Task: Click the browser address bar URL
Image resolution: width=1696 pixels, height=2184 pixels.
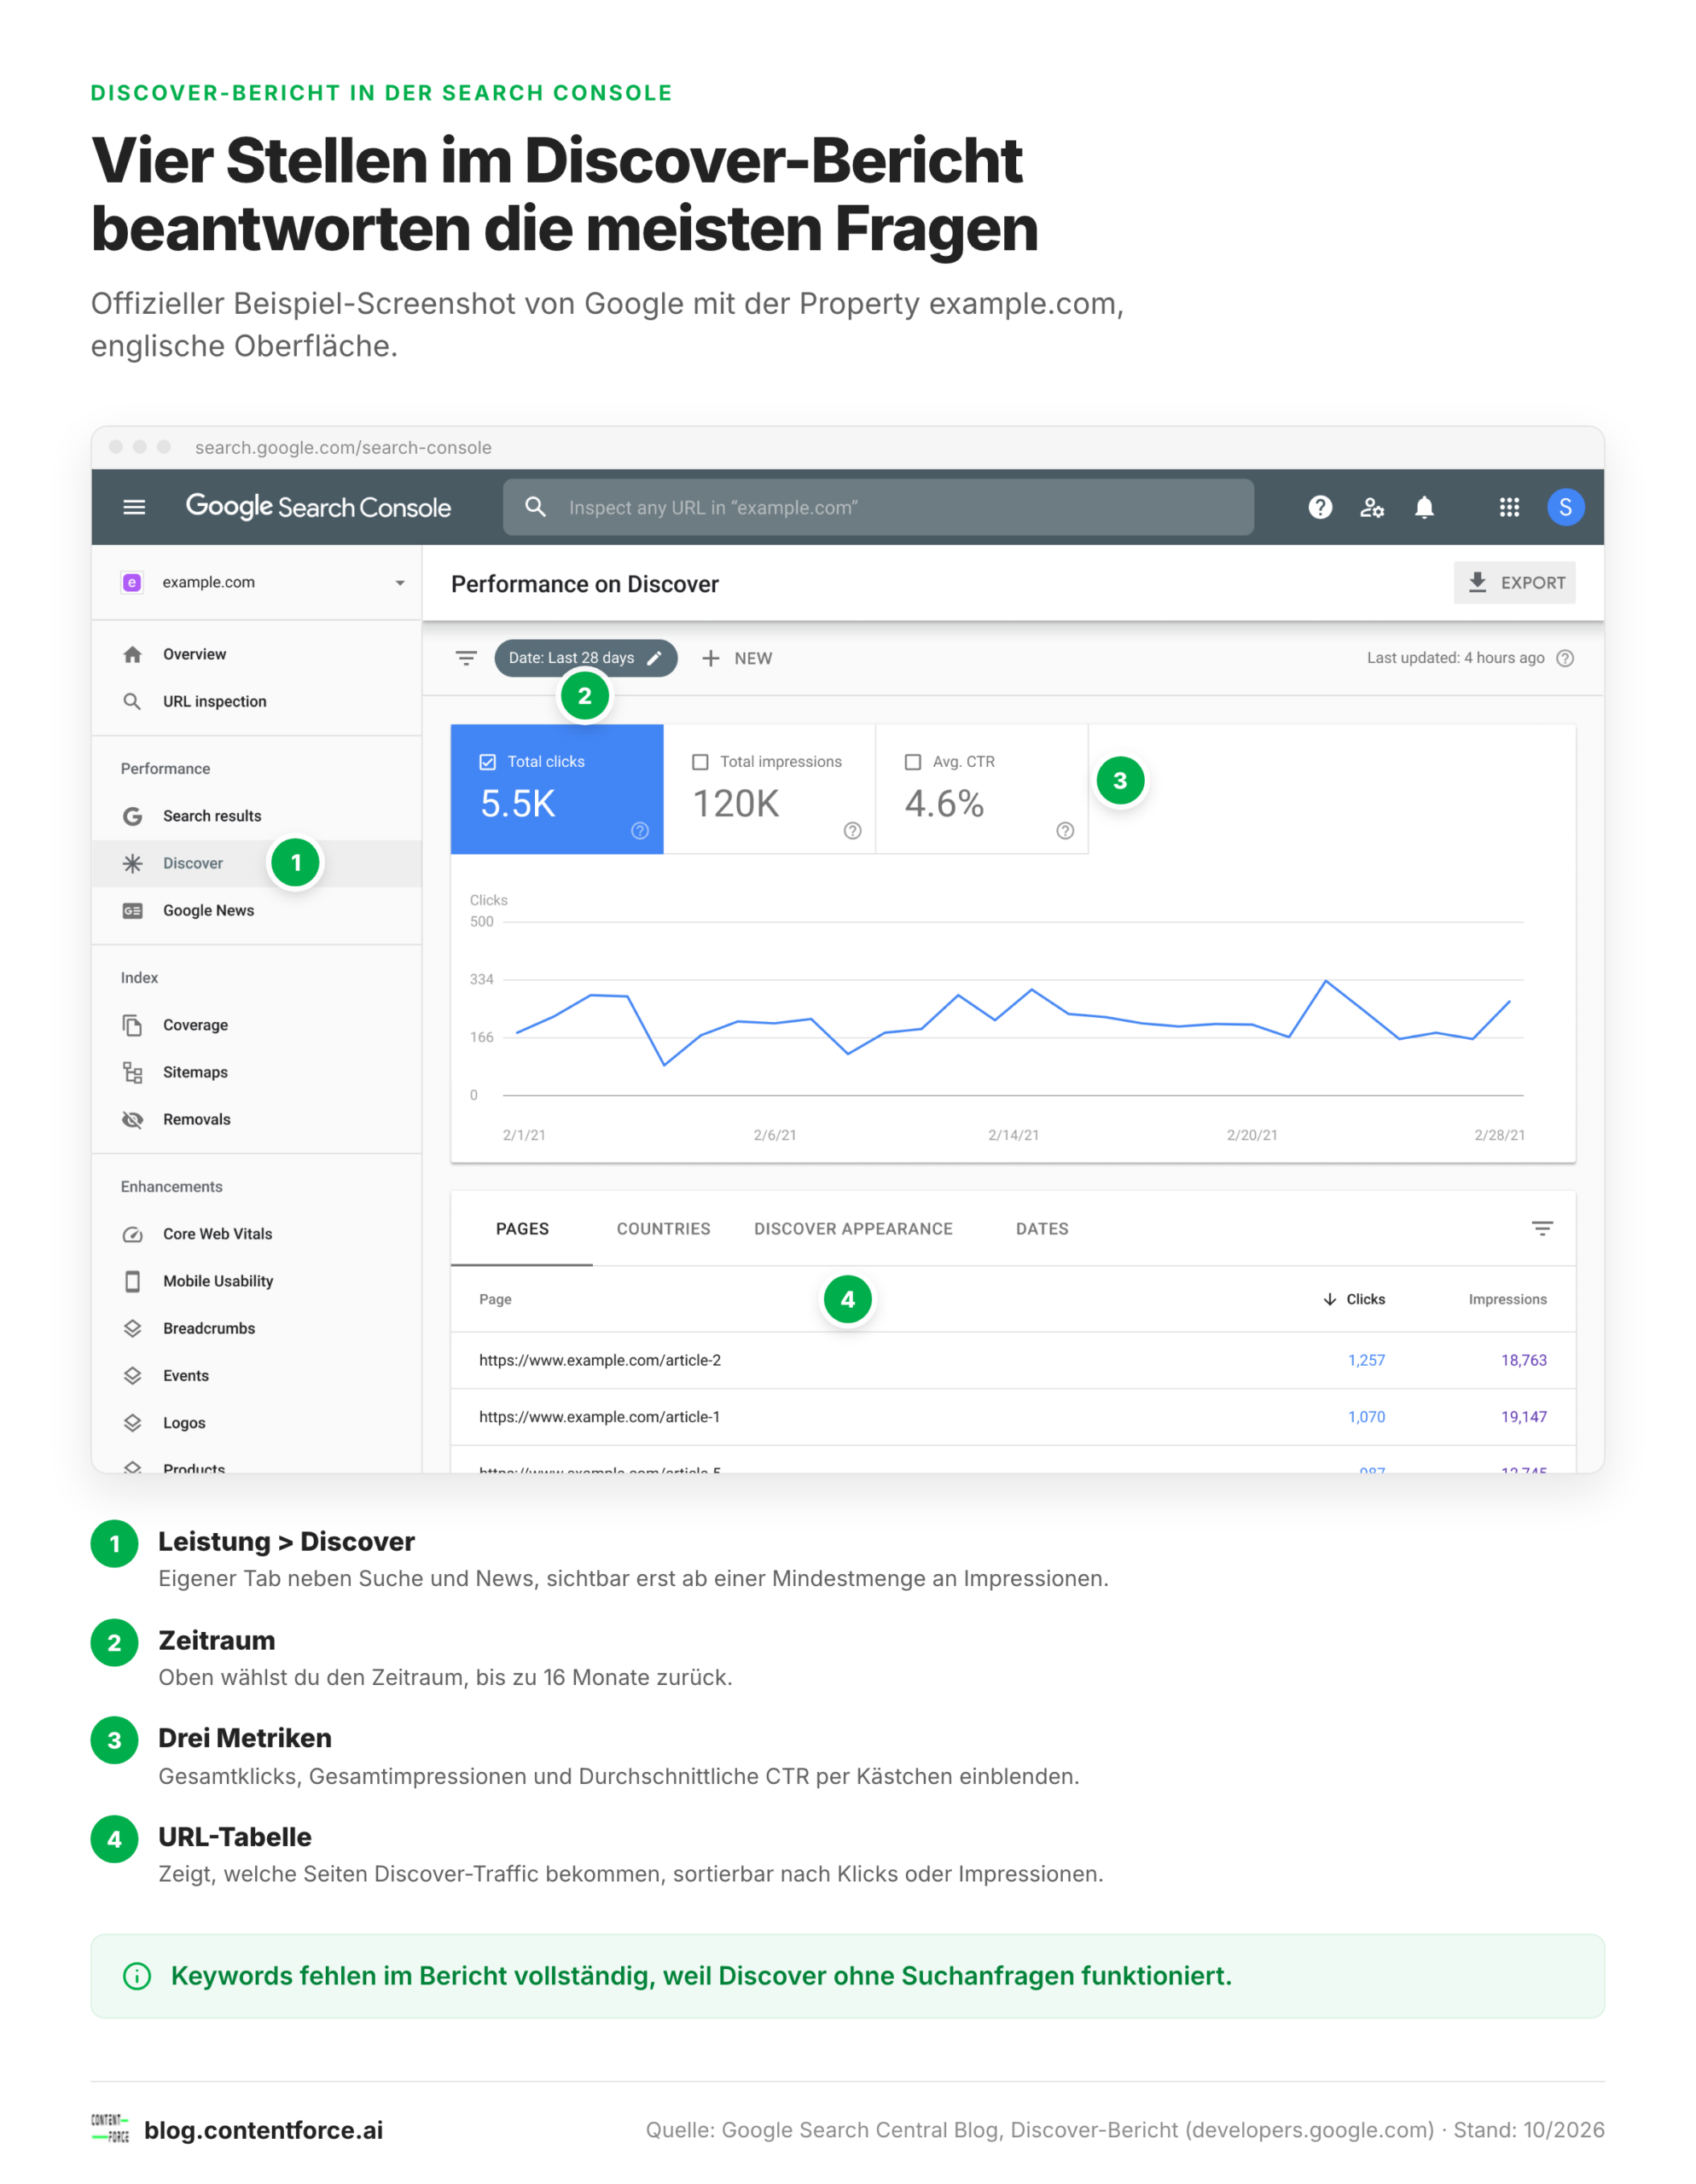Action: coord(343,447)
